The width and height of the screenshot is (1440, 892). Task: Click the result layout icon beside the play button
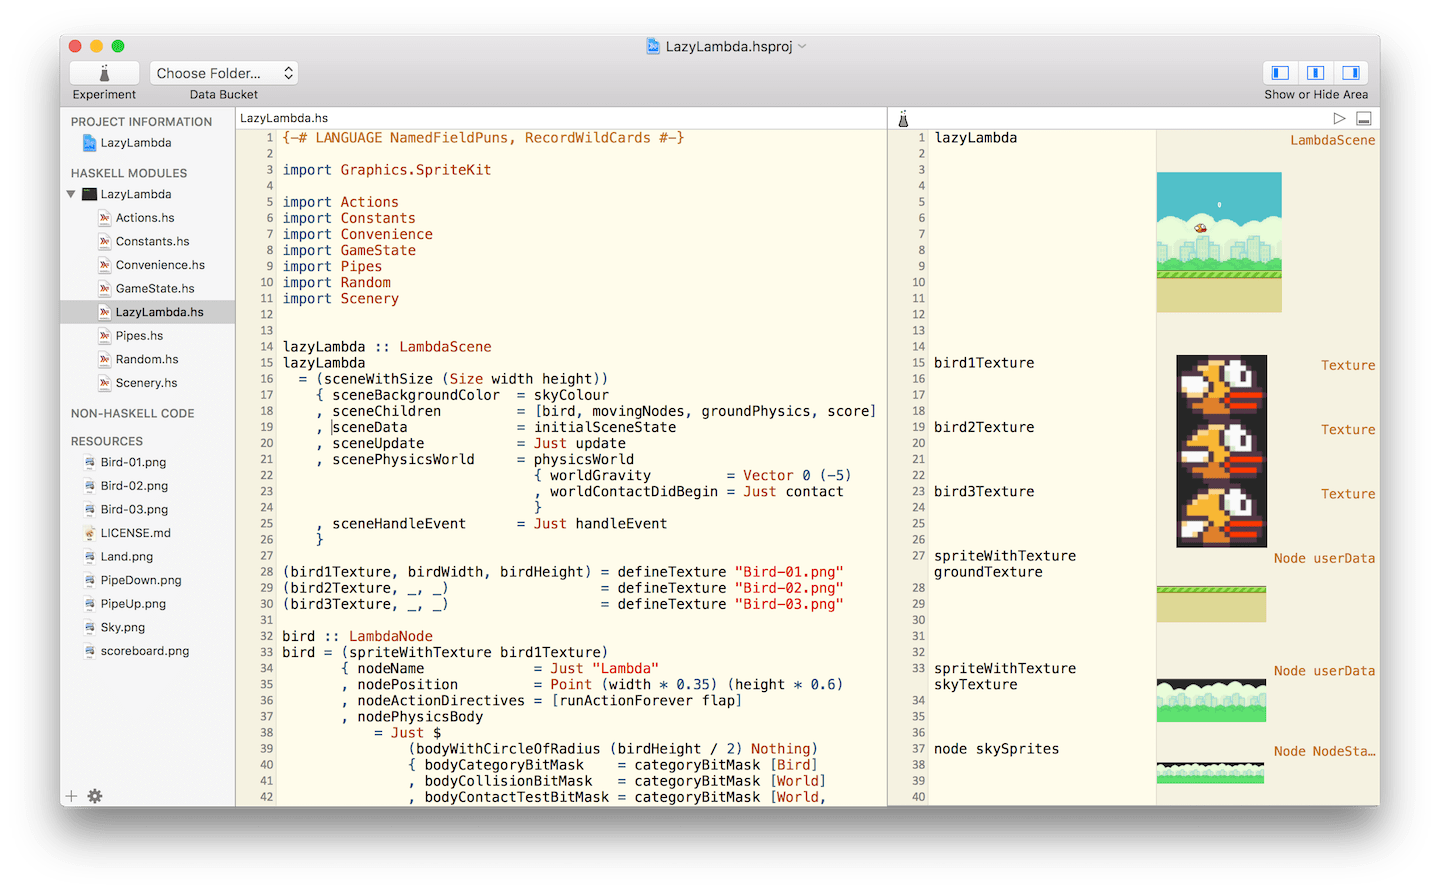[1363, 117]
